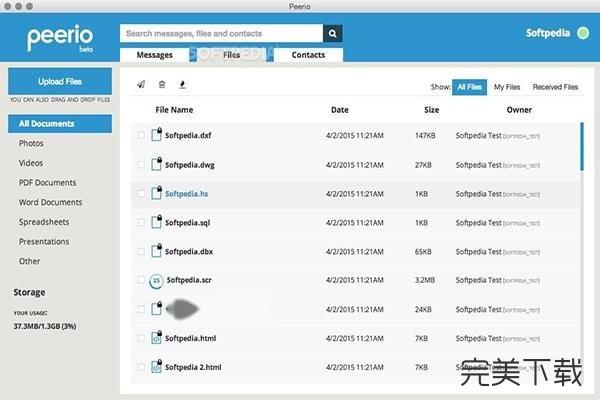Click the trash delete icon
The width and height of the screenshot is (600, 400).
point(162,85)
